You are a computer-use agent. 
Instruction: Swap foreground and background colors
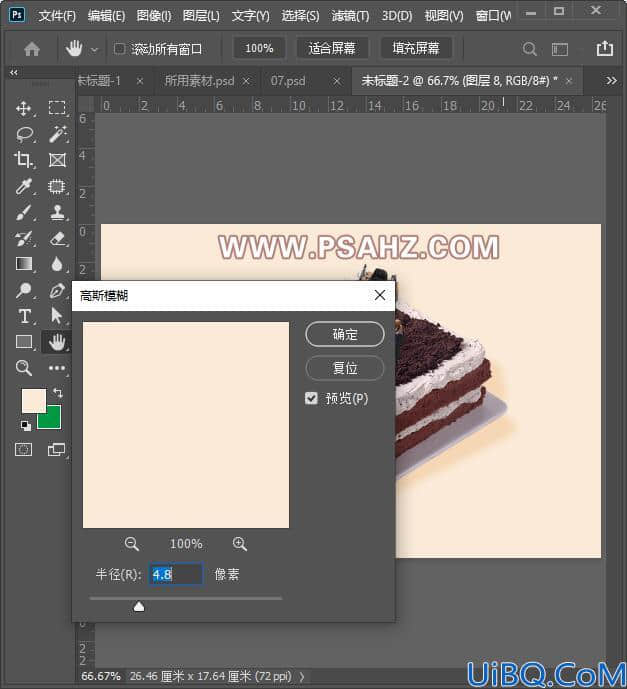58,392
